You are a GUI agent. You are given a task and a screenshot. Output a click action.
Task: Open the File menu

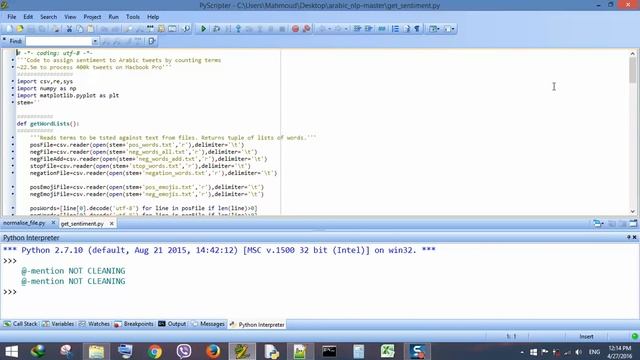click(11, 17)
